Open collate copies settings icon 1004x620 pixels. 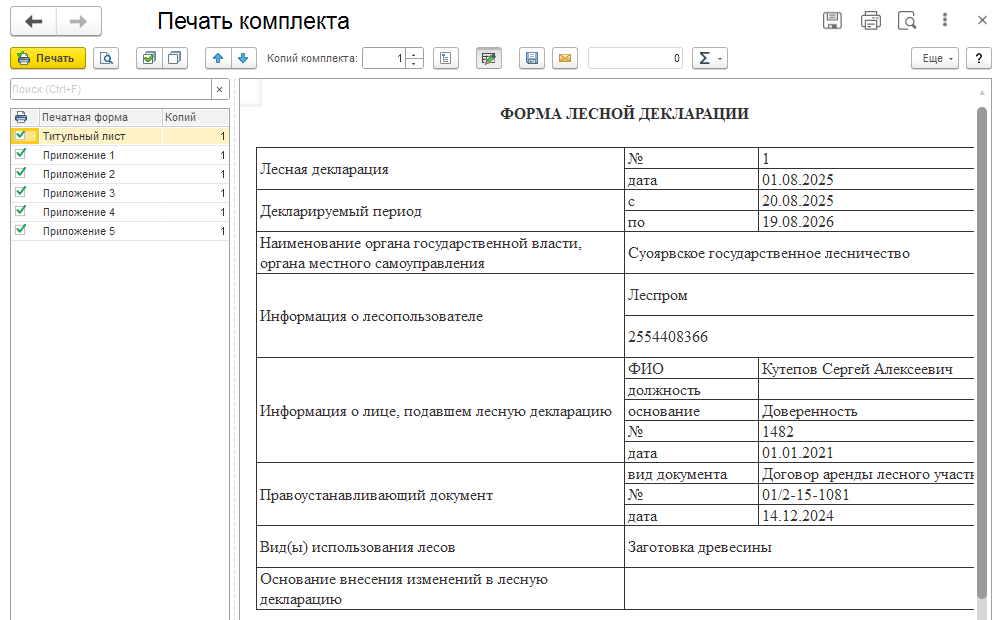pos(446,58)
